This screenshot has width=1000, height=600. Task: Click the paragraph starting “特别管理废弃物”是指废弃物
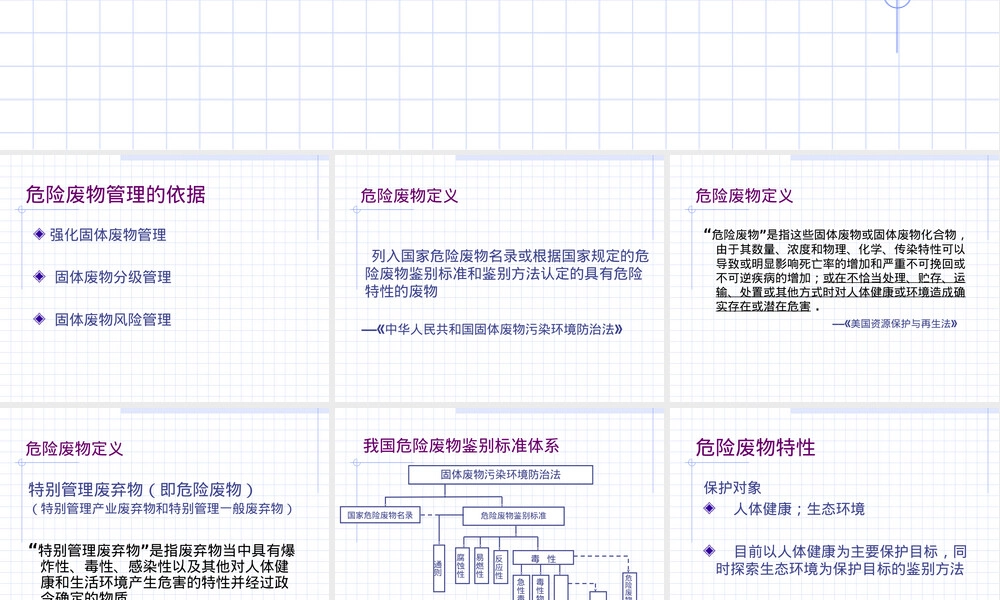(162, 571)
